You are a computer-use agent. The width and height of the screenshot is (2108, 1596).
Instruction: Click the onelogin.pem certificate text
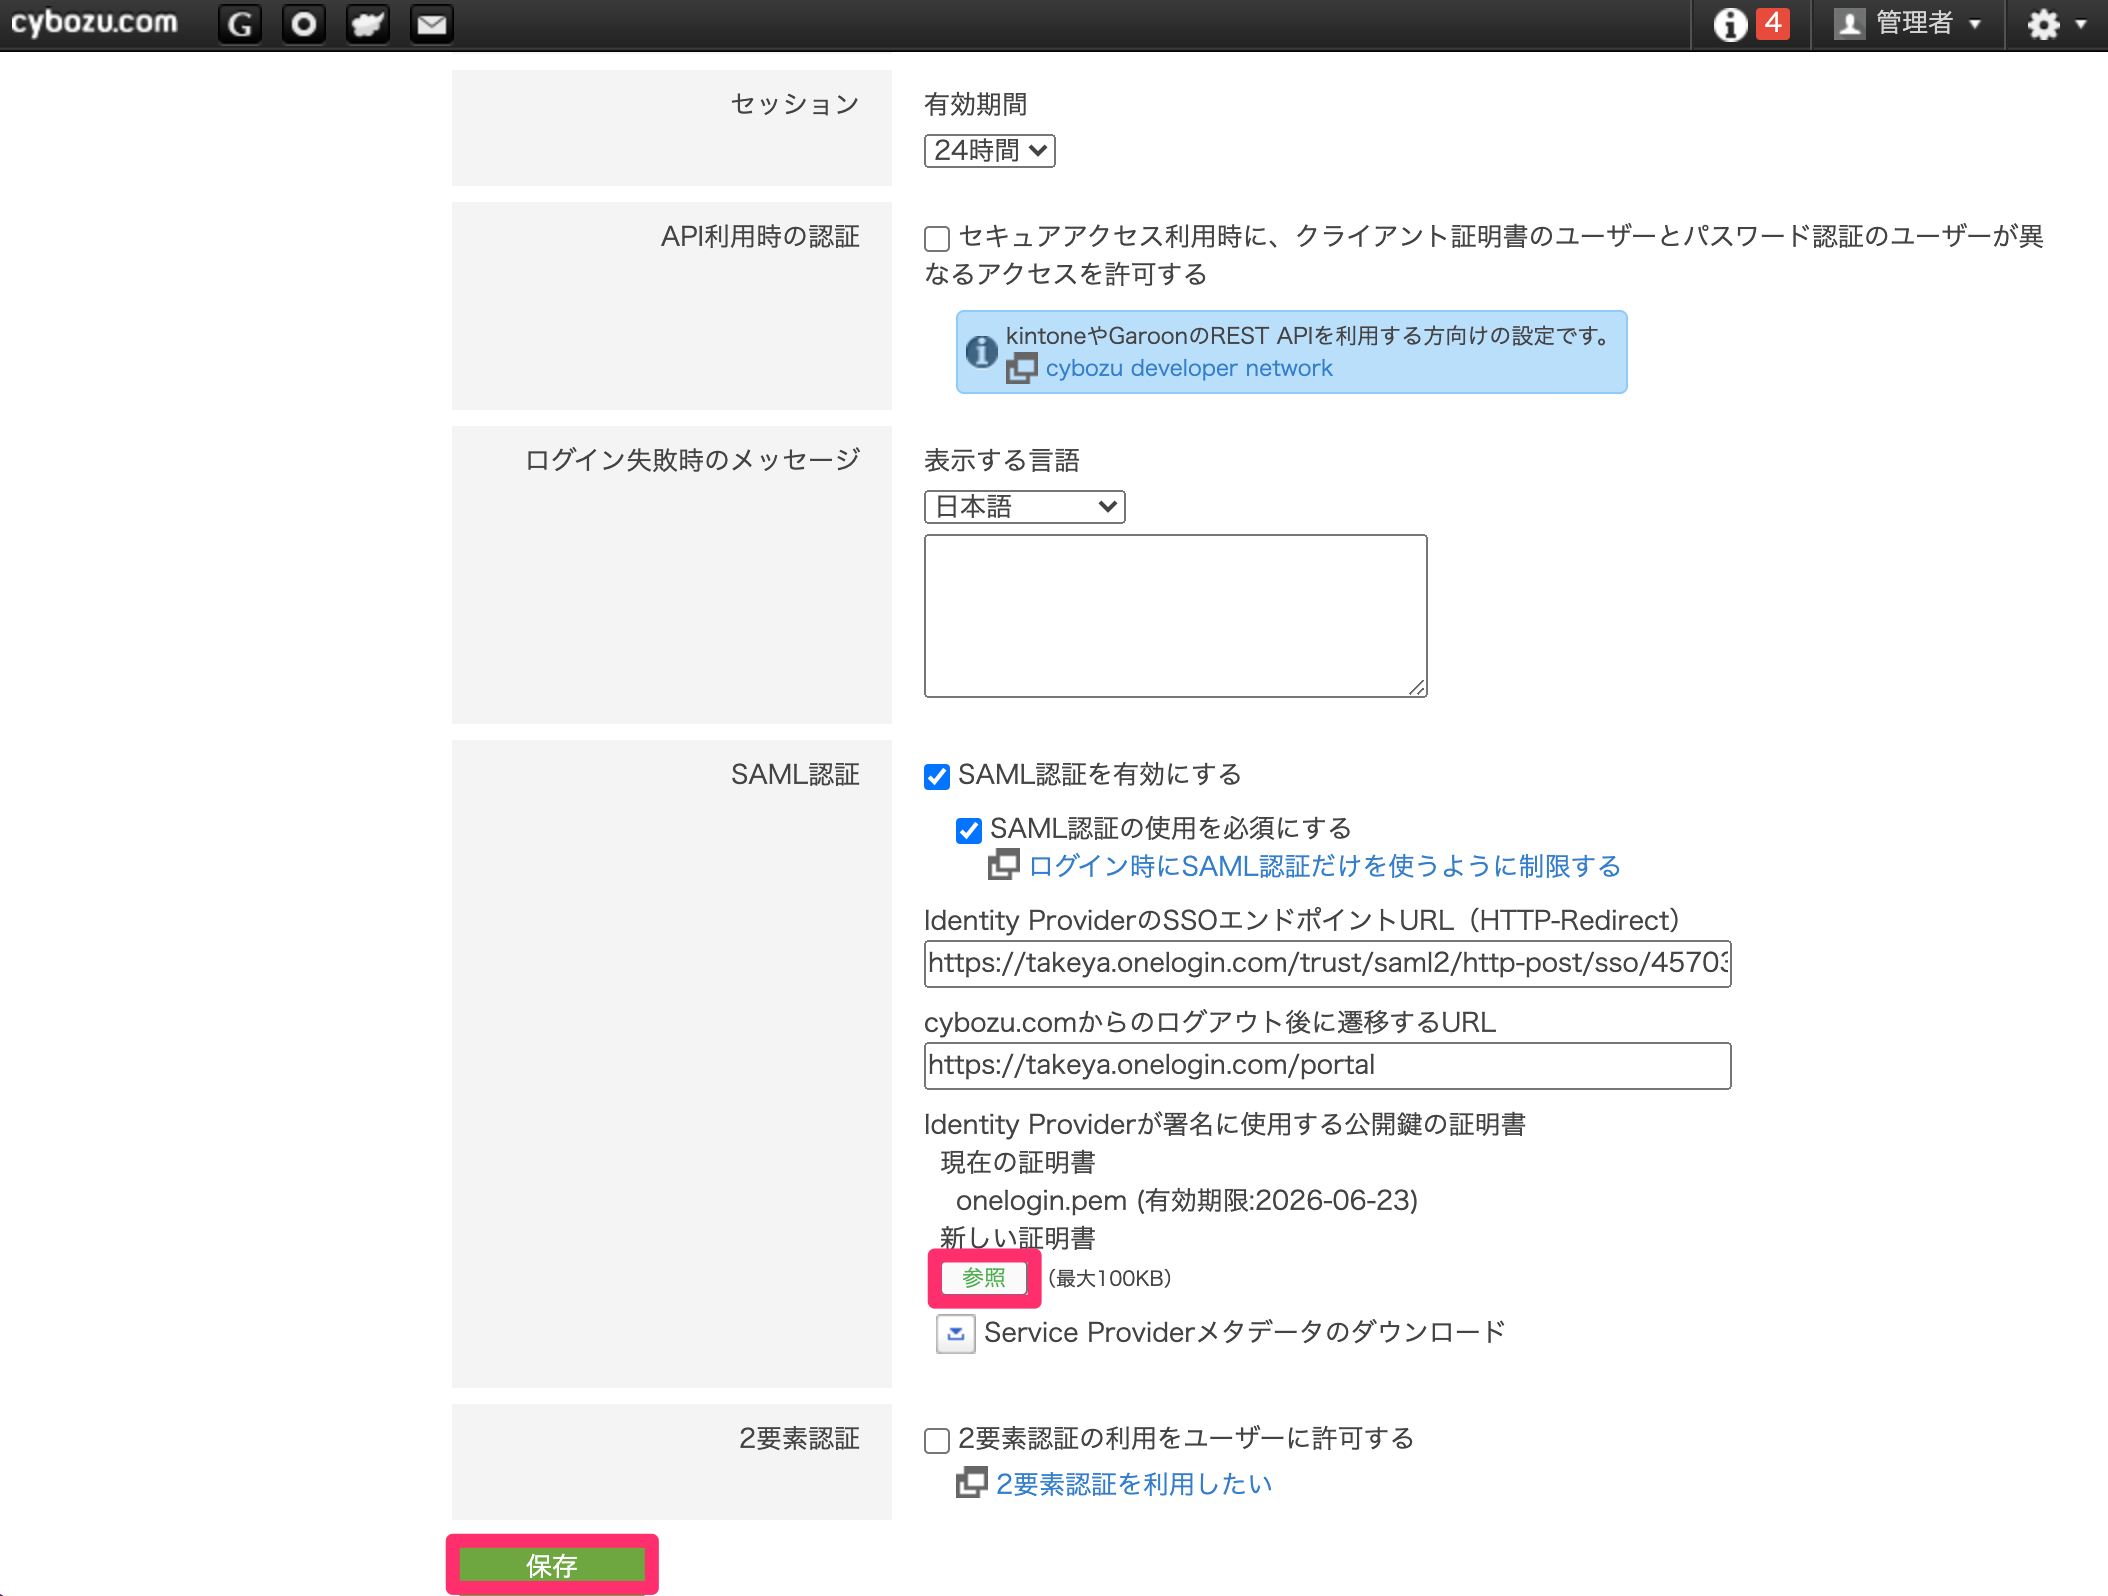[x=1187, y=1200]
